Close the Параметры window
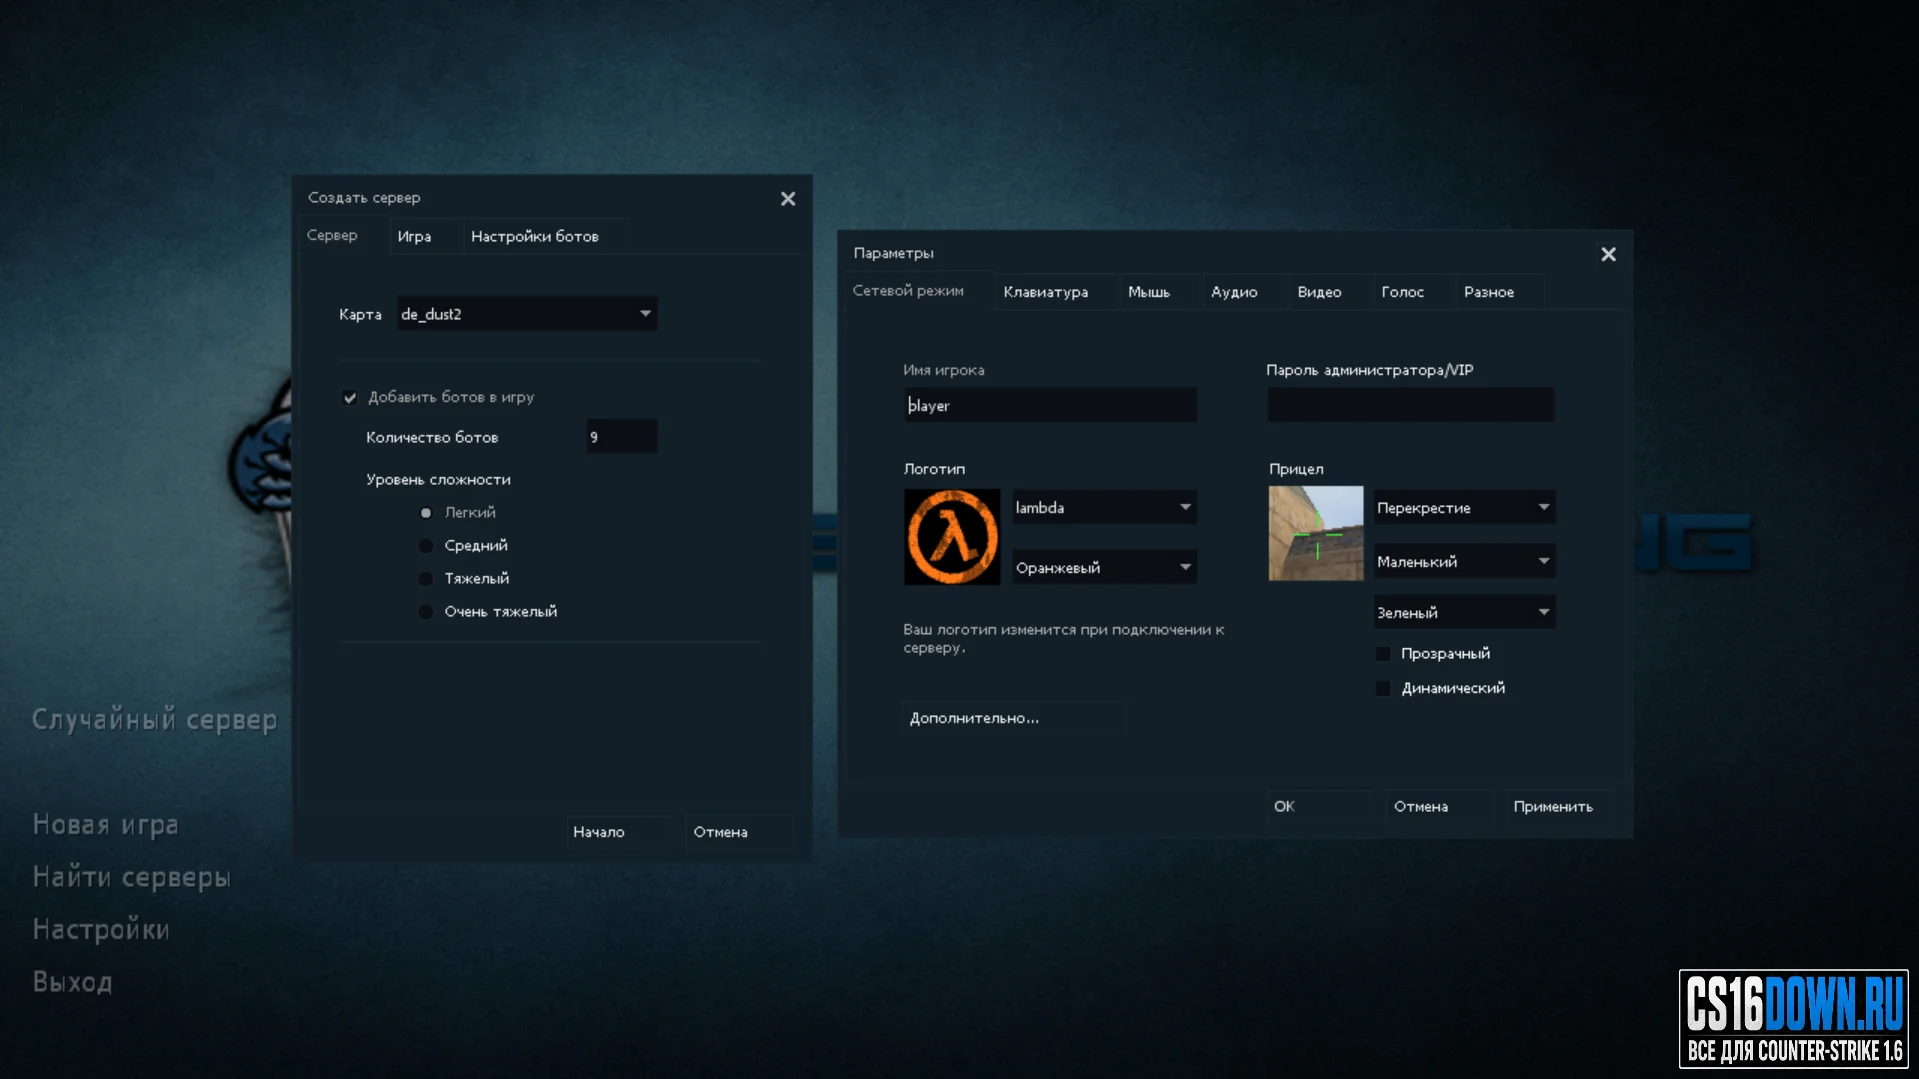This screenshot has width=1919, height=1079. (x=1608, y=255)
